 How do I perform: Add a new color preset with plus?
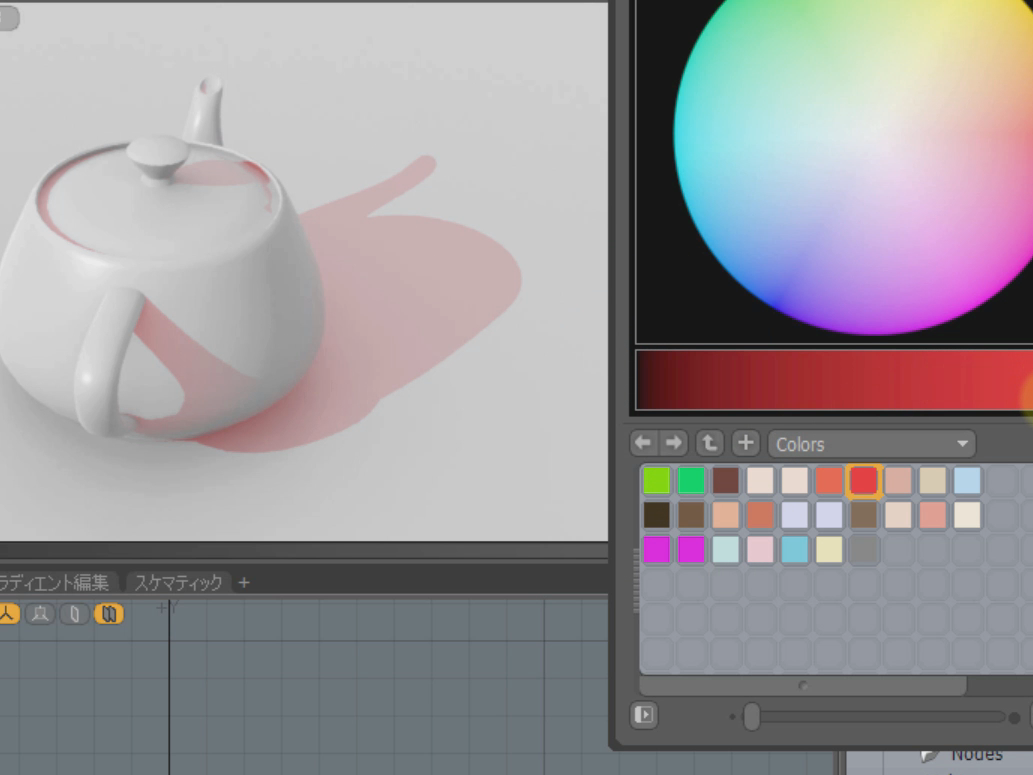click(x=745, y=443)
